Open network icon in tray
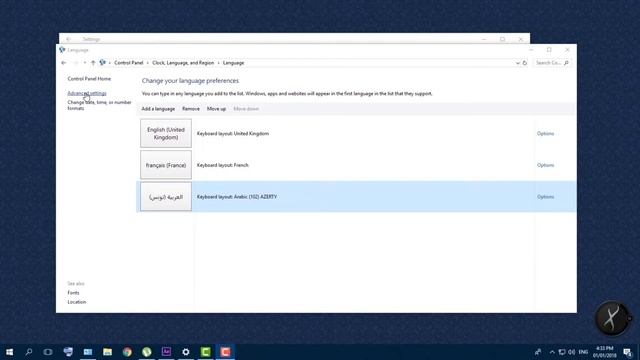The image size is (640, 360). click(x=562, y=352)
